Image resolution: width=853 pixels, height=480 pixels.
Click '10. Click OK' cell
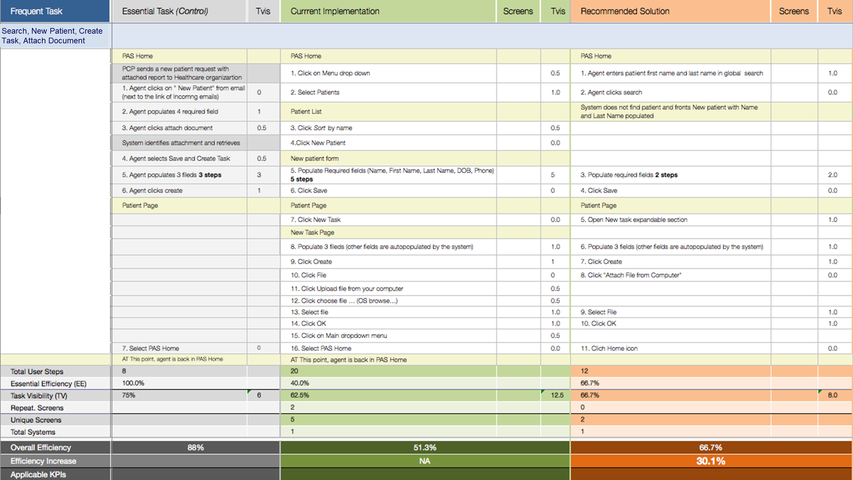point(670,323)
